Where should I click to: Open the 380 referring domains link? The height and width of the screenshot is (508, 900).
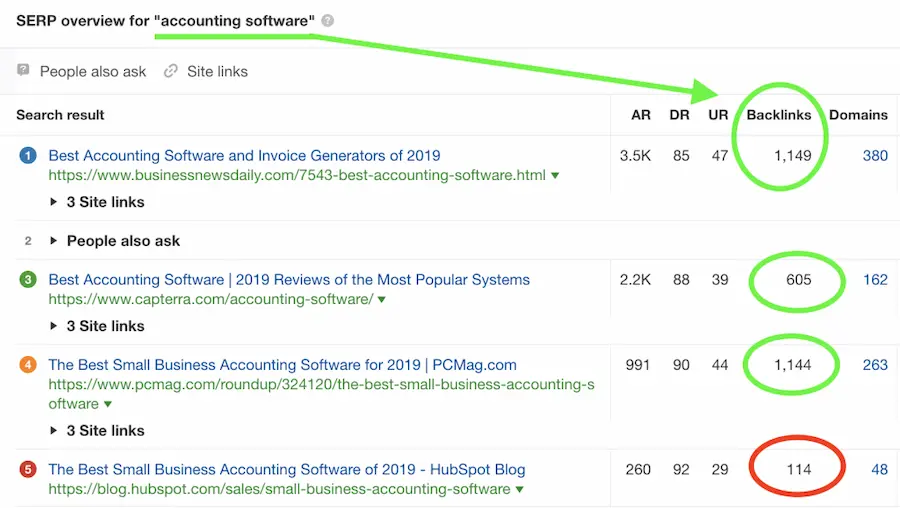coord(875,156)
